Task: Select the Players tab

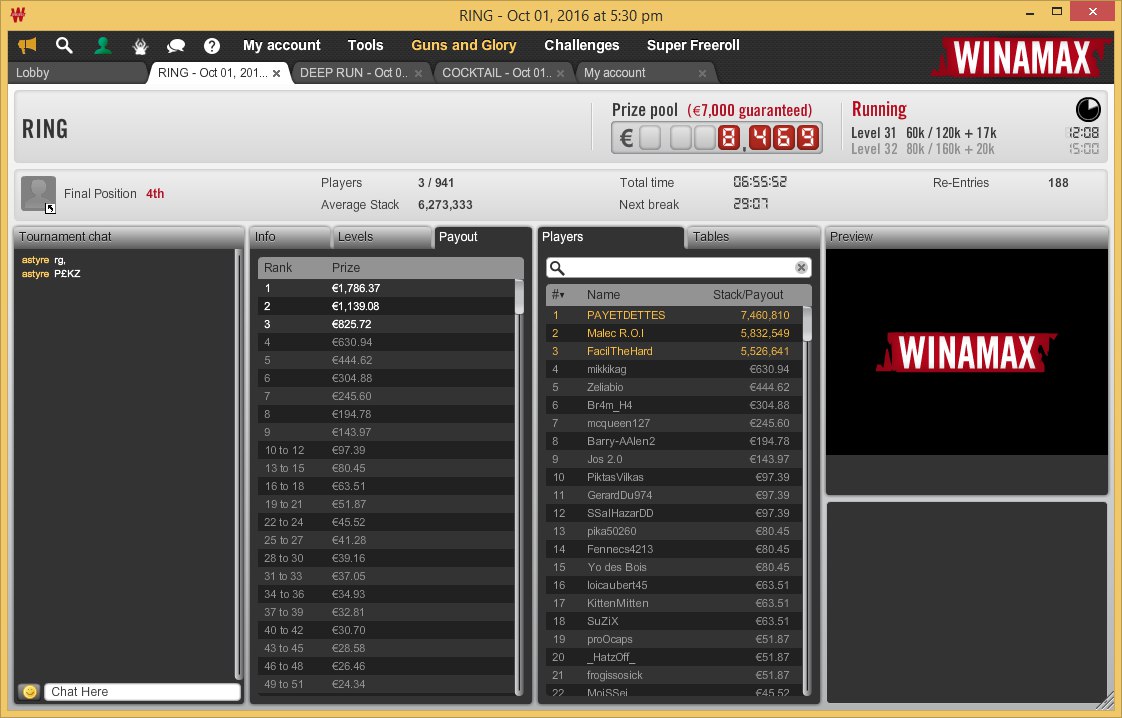Action: click(611, 237)
